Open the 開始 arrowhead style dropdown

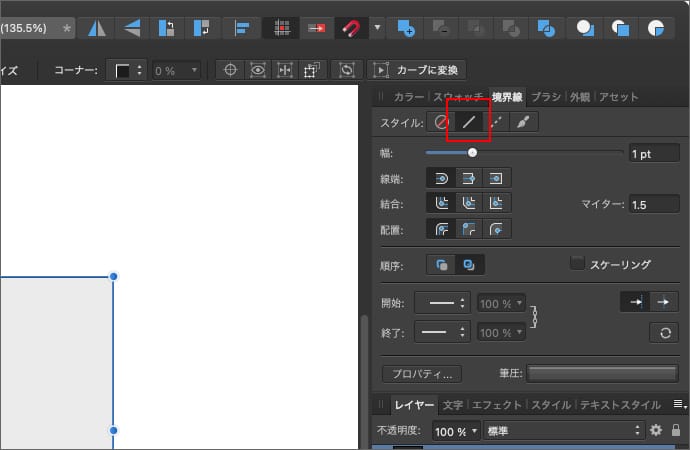point(441,303)
